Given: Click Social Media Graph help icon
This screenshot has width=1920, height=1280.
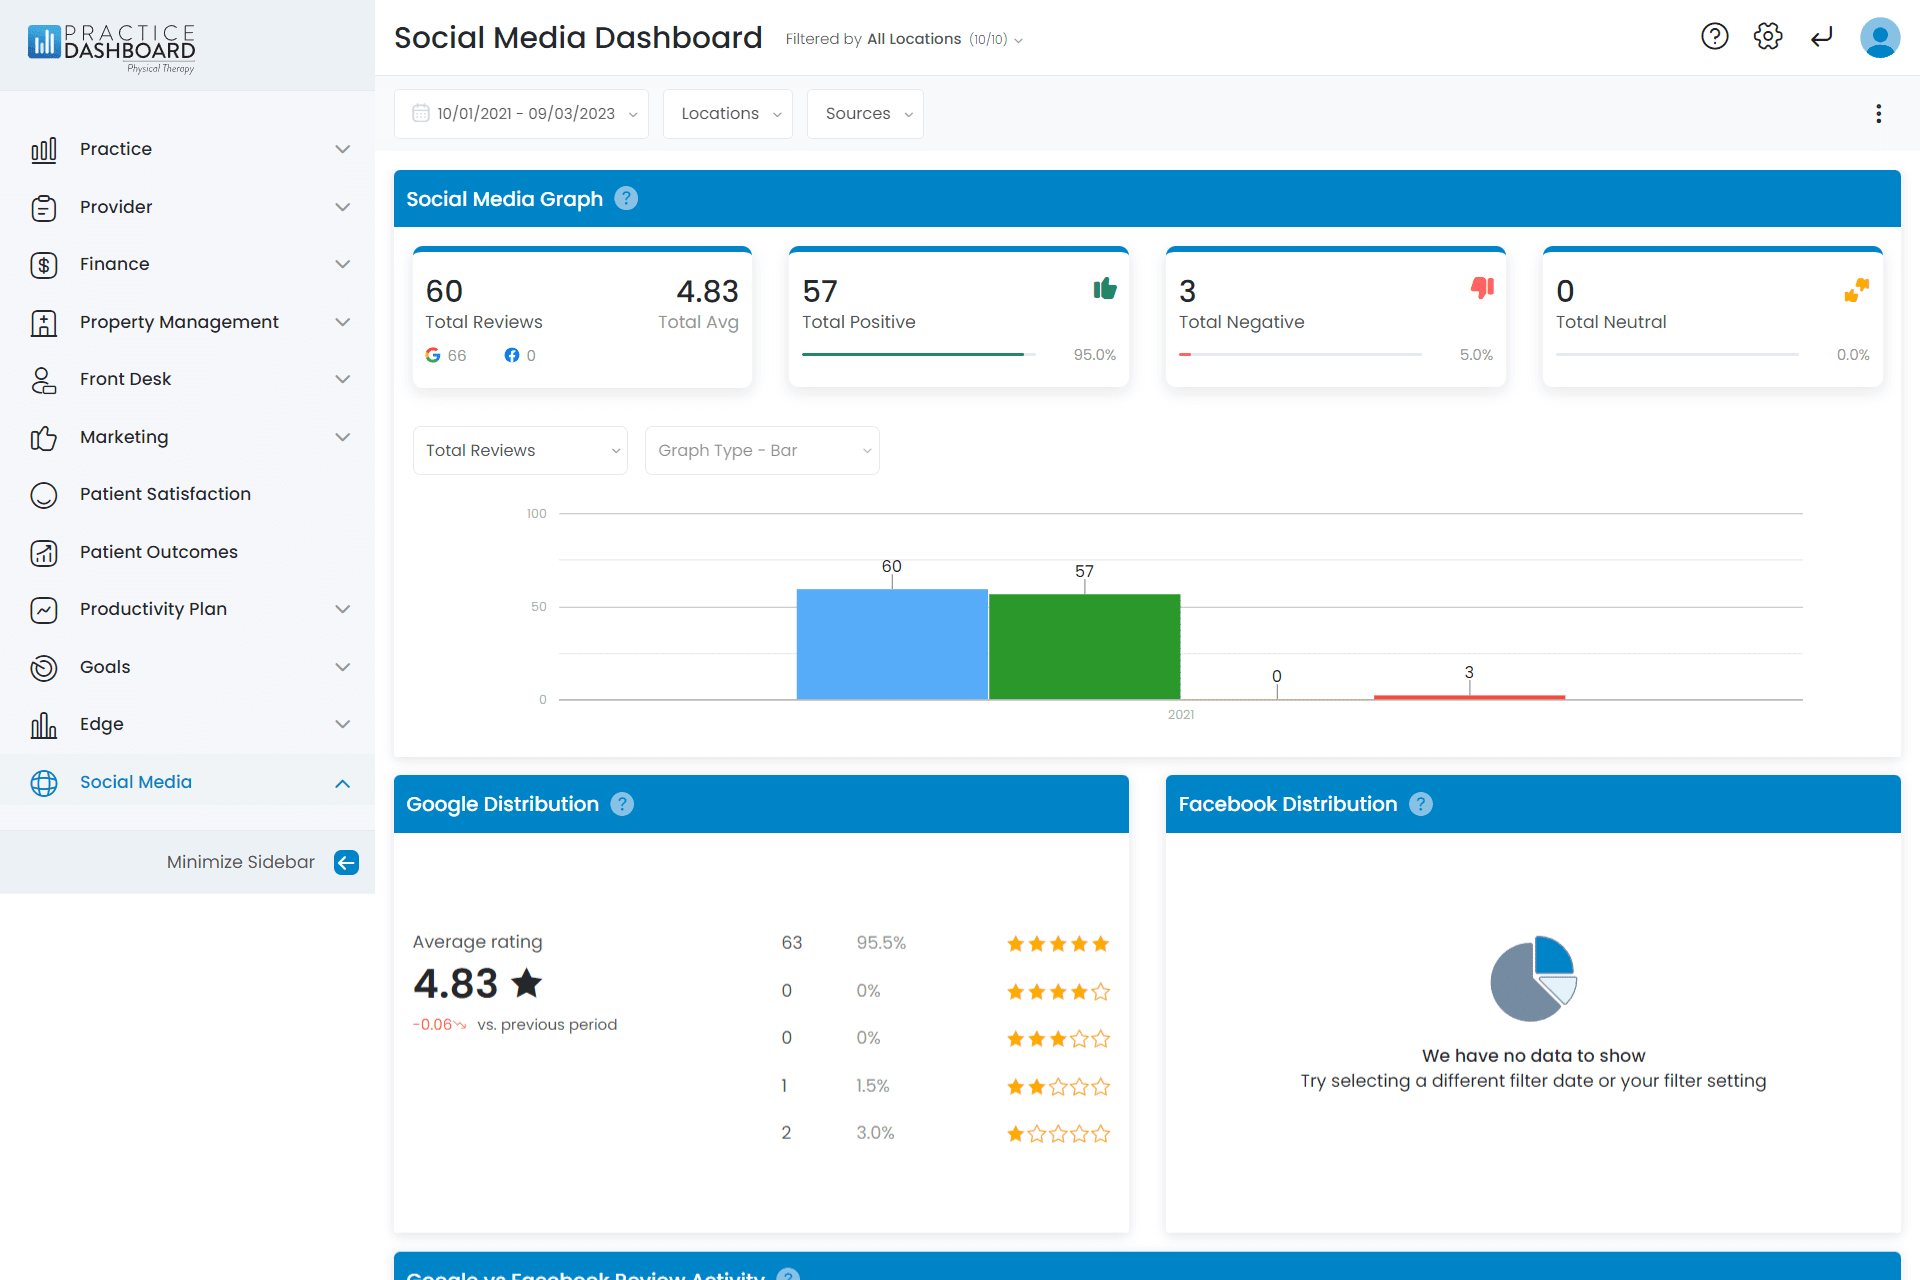Looking at the screenshot, I should click(626, 198).
